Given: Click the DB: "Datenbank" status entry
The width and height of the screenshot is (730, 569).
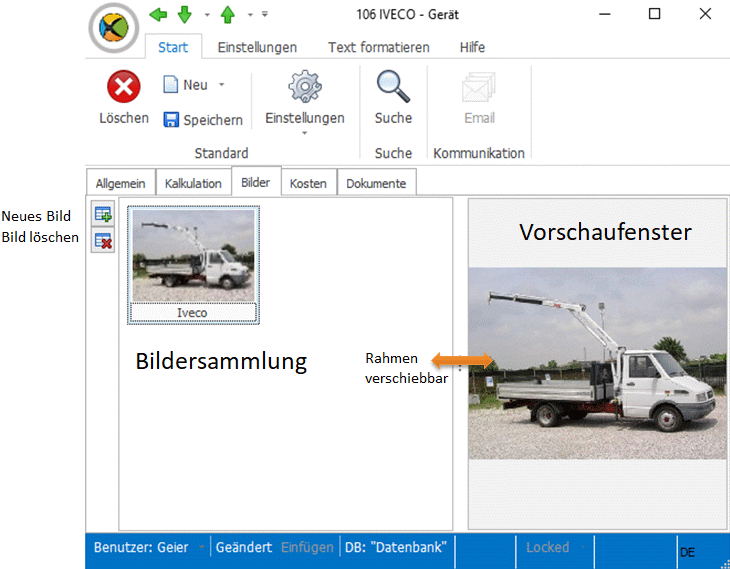Looking at the screenshot, I should coord(396,547).
